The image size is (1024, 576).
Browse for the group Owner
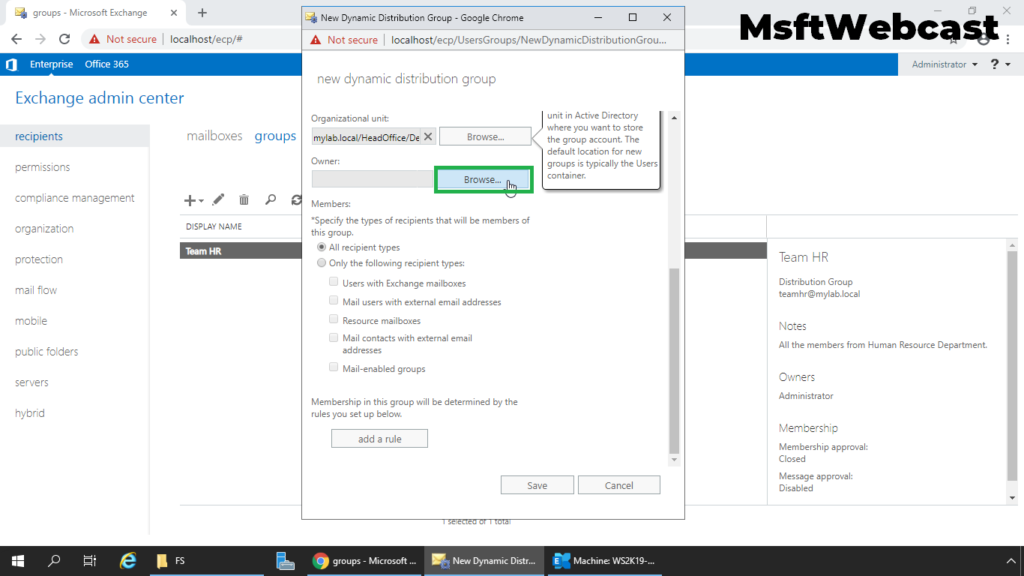tap(483, 180)
